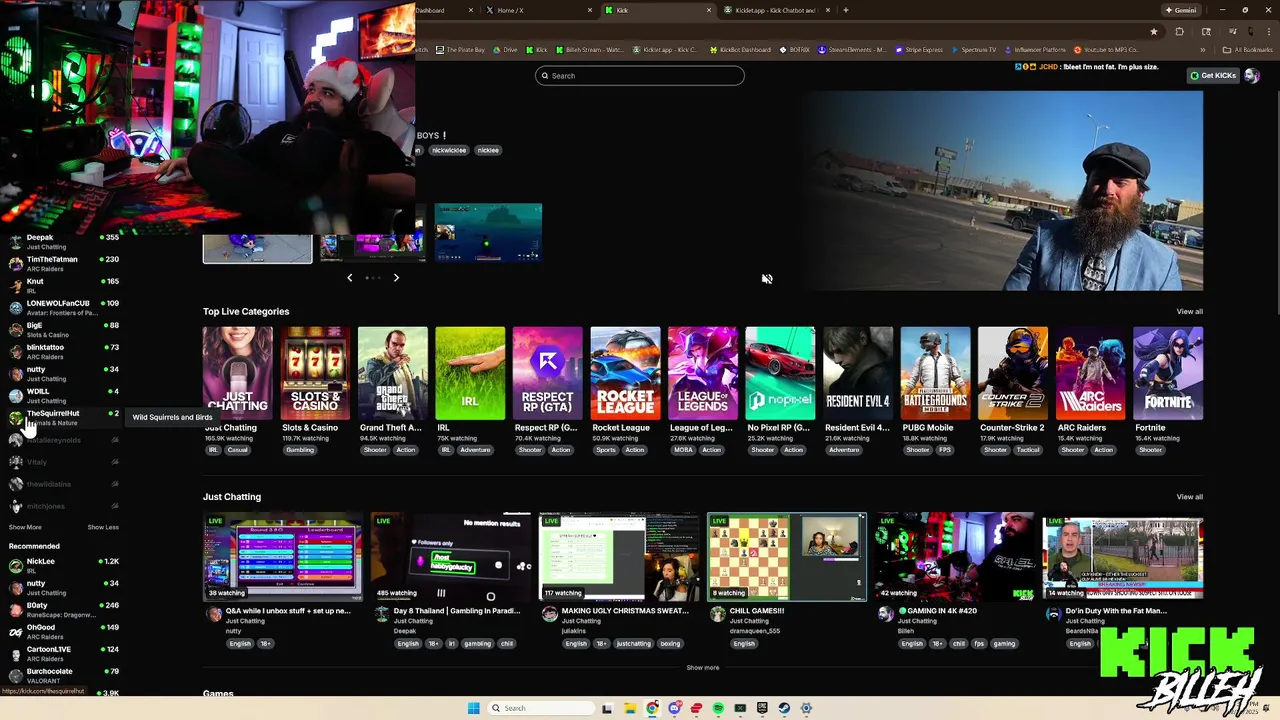
Task: Open the Fortnite category card
Action: [x=1168, y=373]
